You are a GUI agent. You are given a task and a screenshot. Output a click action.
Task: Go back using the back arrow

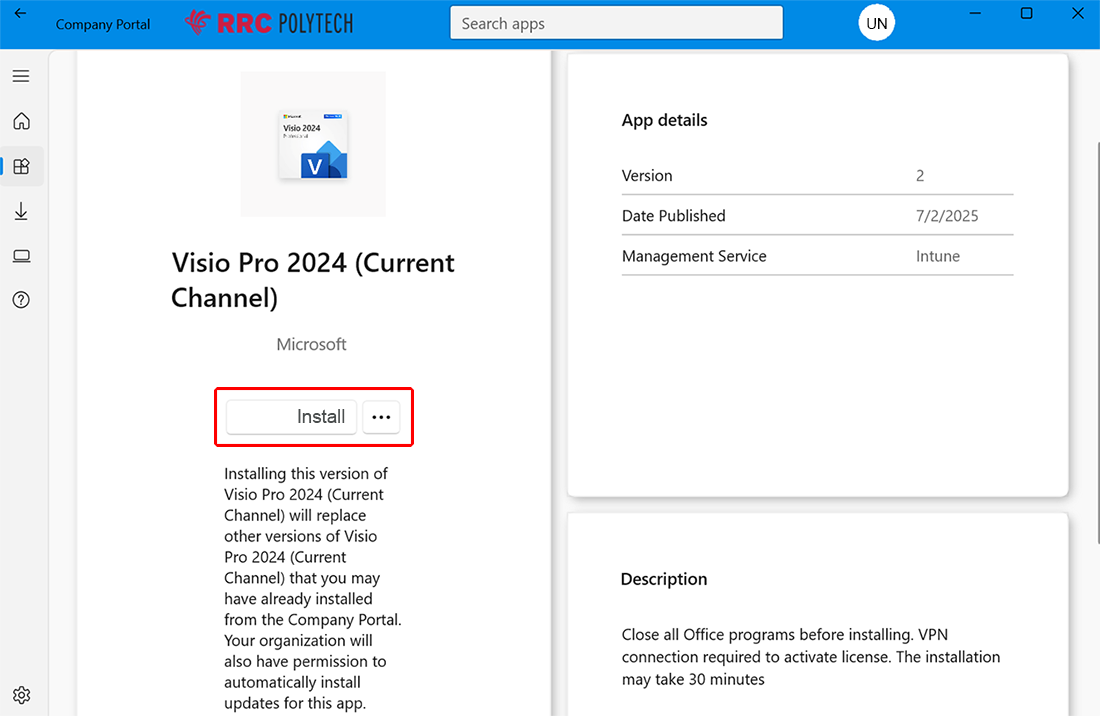click(20, 14)
